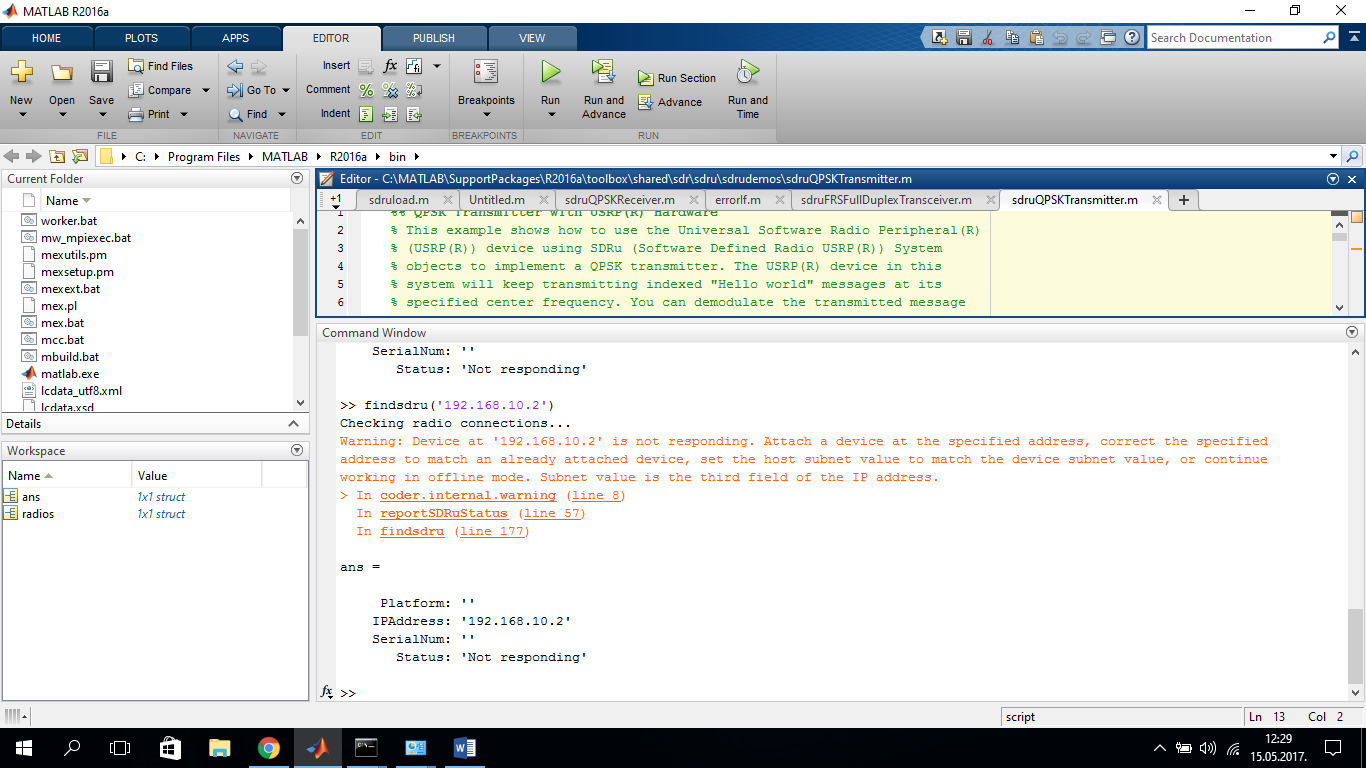Open the sdruQPSKReceiver.m editor tab

pyautogui.click(x=620, y=200)
